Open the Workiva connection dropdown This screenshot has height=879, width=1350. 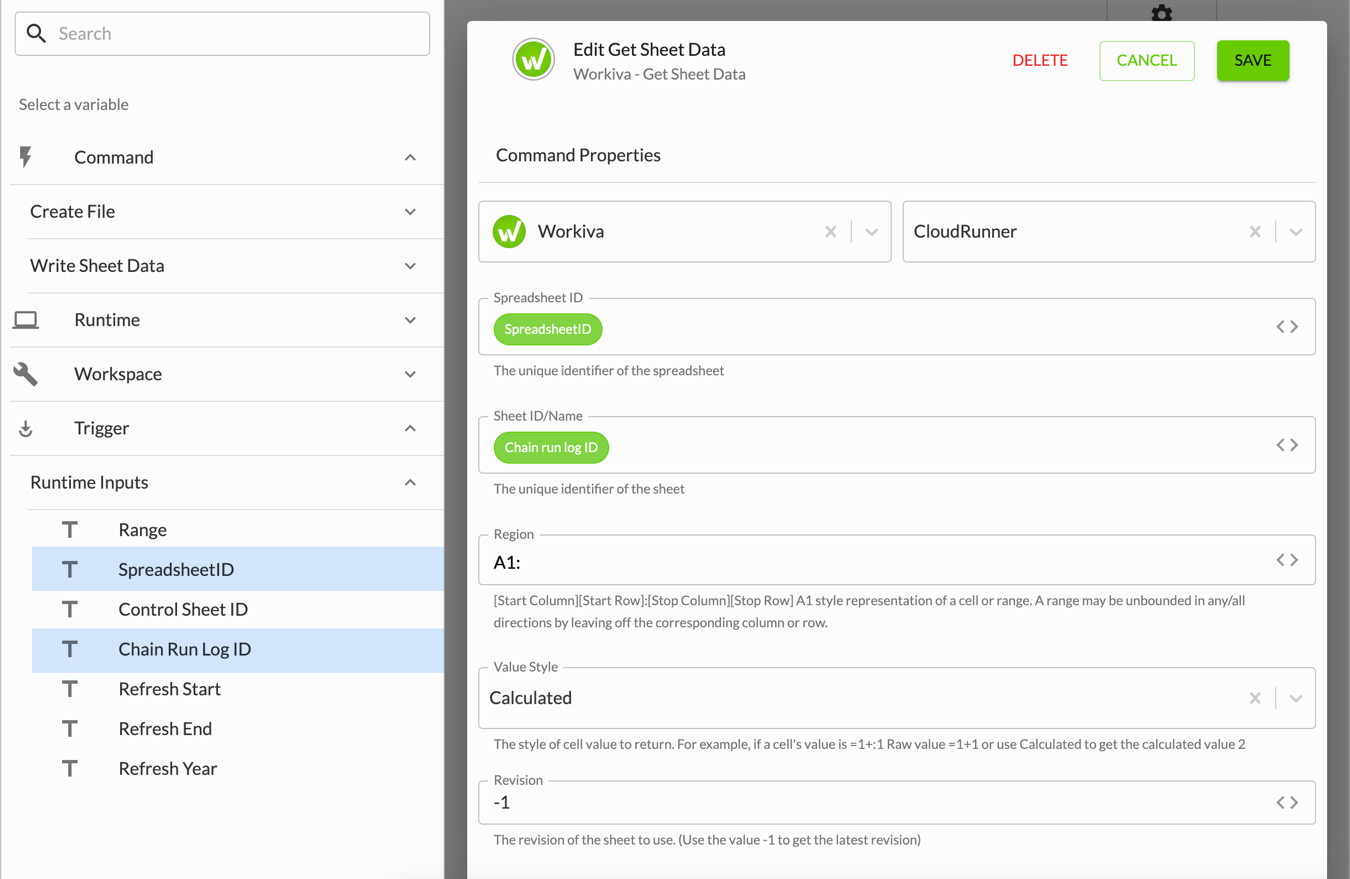click(872, 232)
